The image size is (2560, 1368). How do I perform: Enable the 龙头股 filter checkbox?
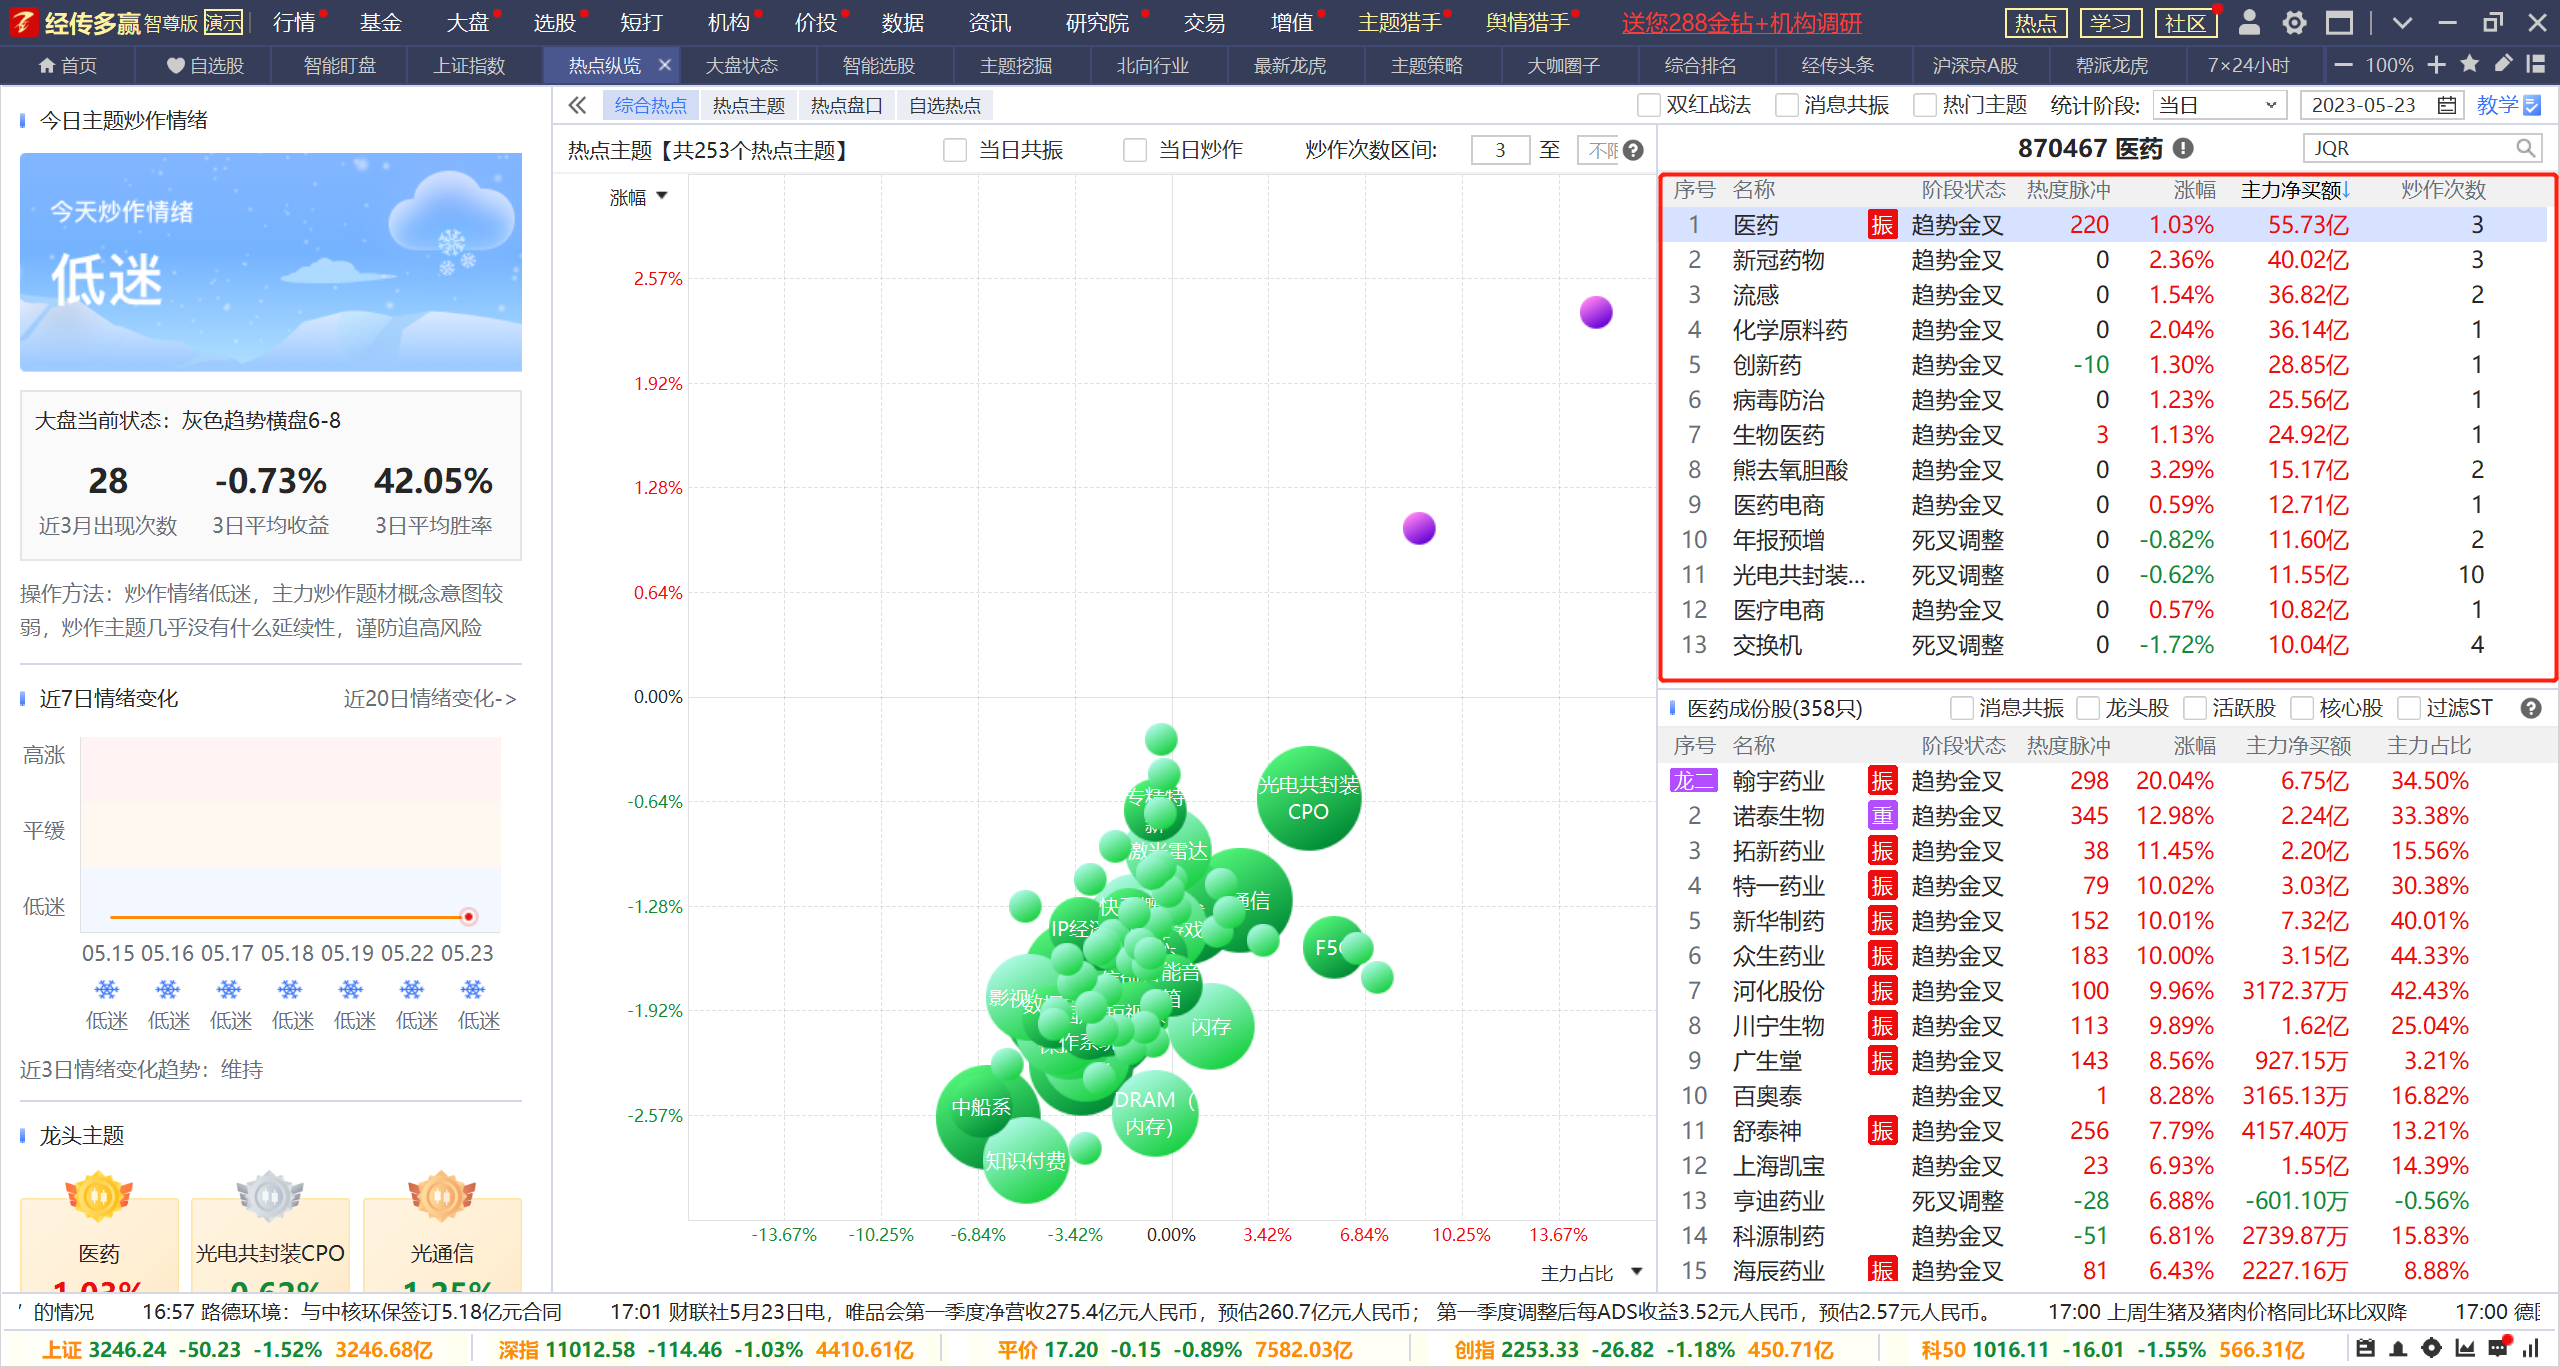click(x=2088, y=708)
